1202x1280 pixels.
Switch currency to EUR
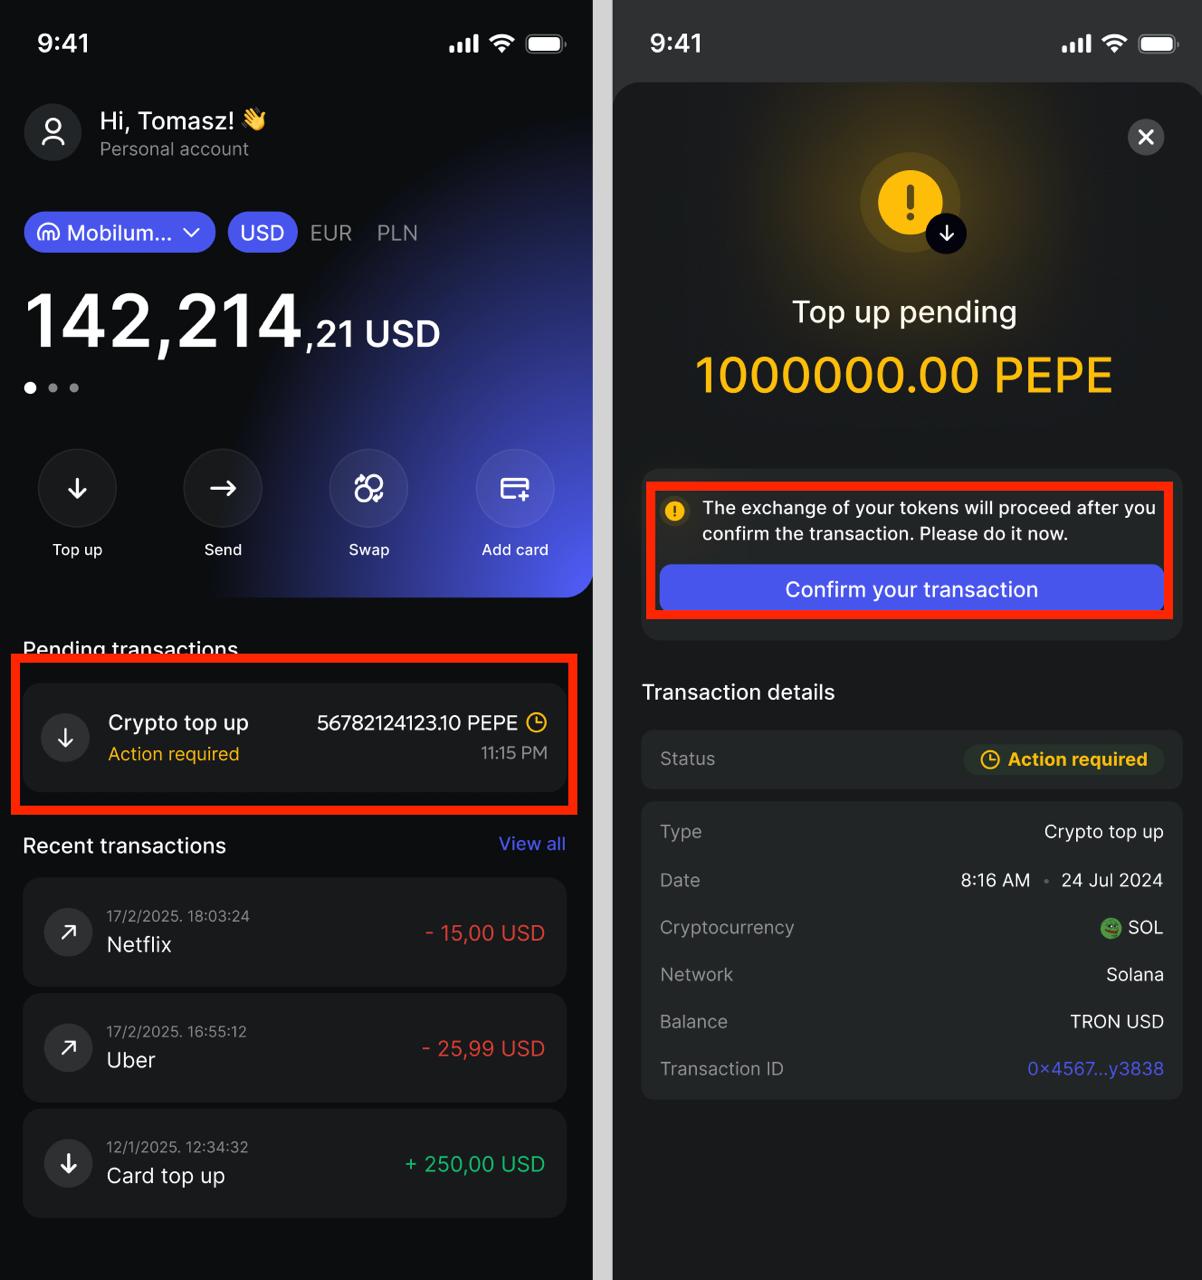pos(331,233)
